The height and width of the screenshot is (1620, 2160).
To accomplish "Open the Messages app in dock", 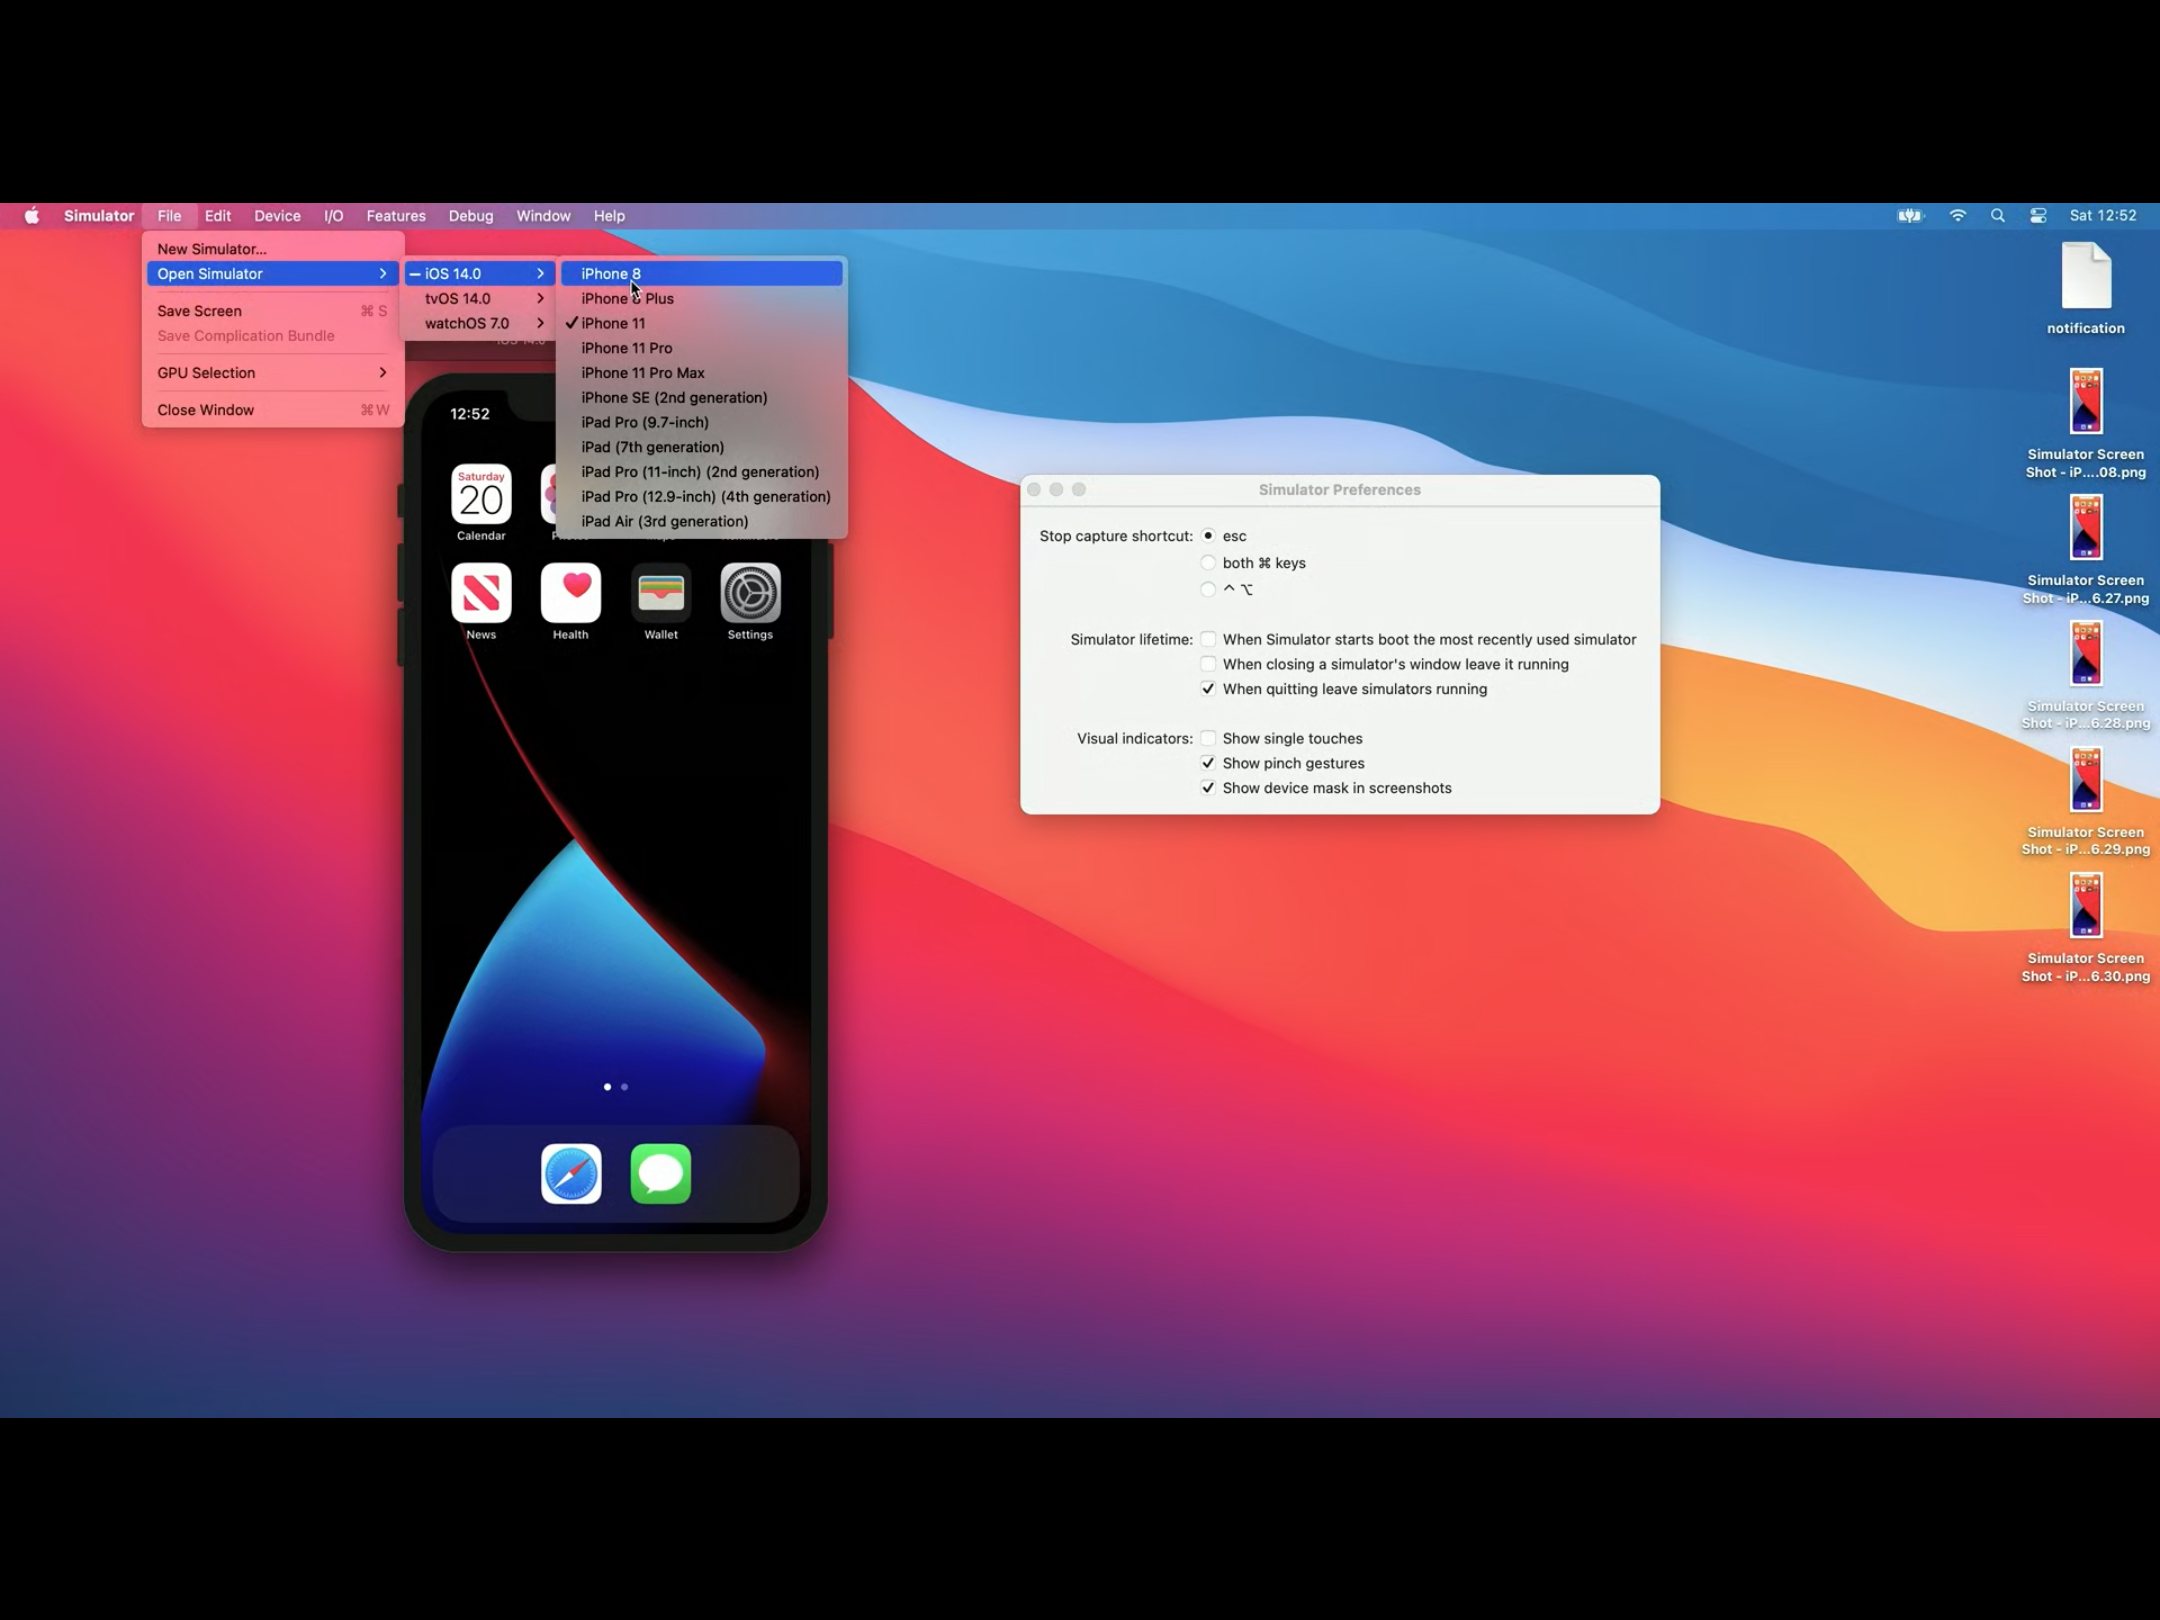I will click(x=660, y=1173).
